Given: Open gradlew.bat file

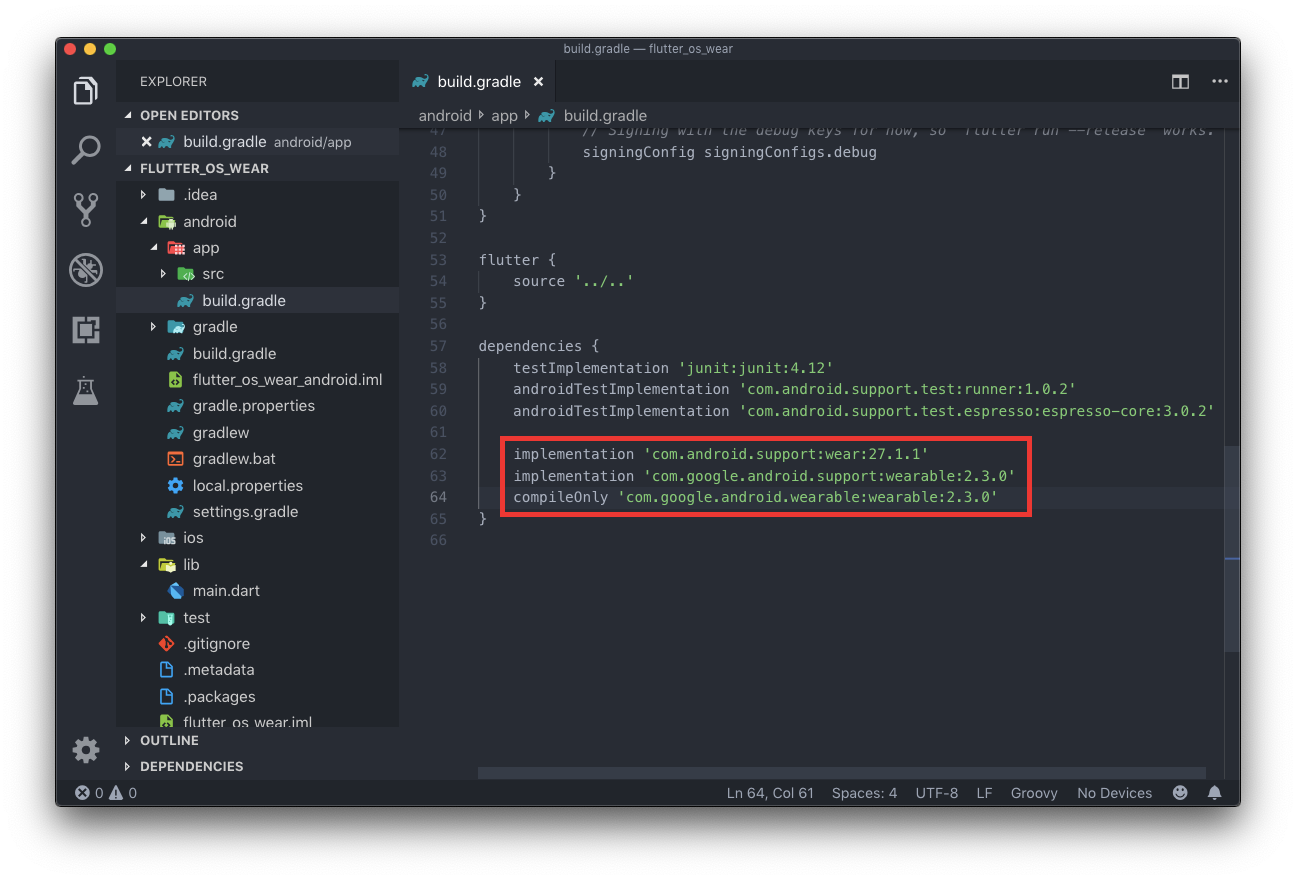Looking at the screenshot, I should [257, 459].
